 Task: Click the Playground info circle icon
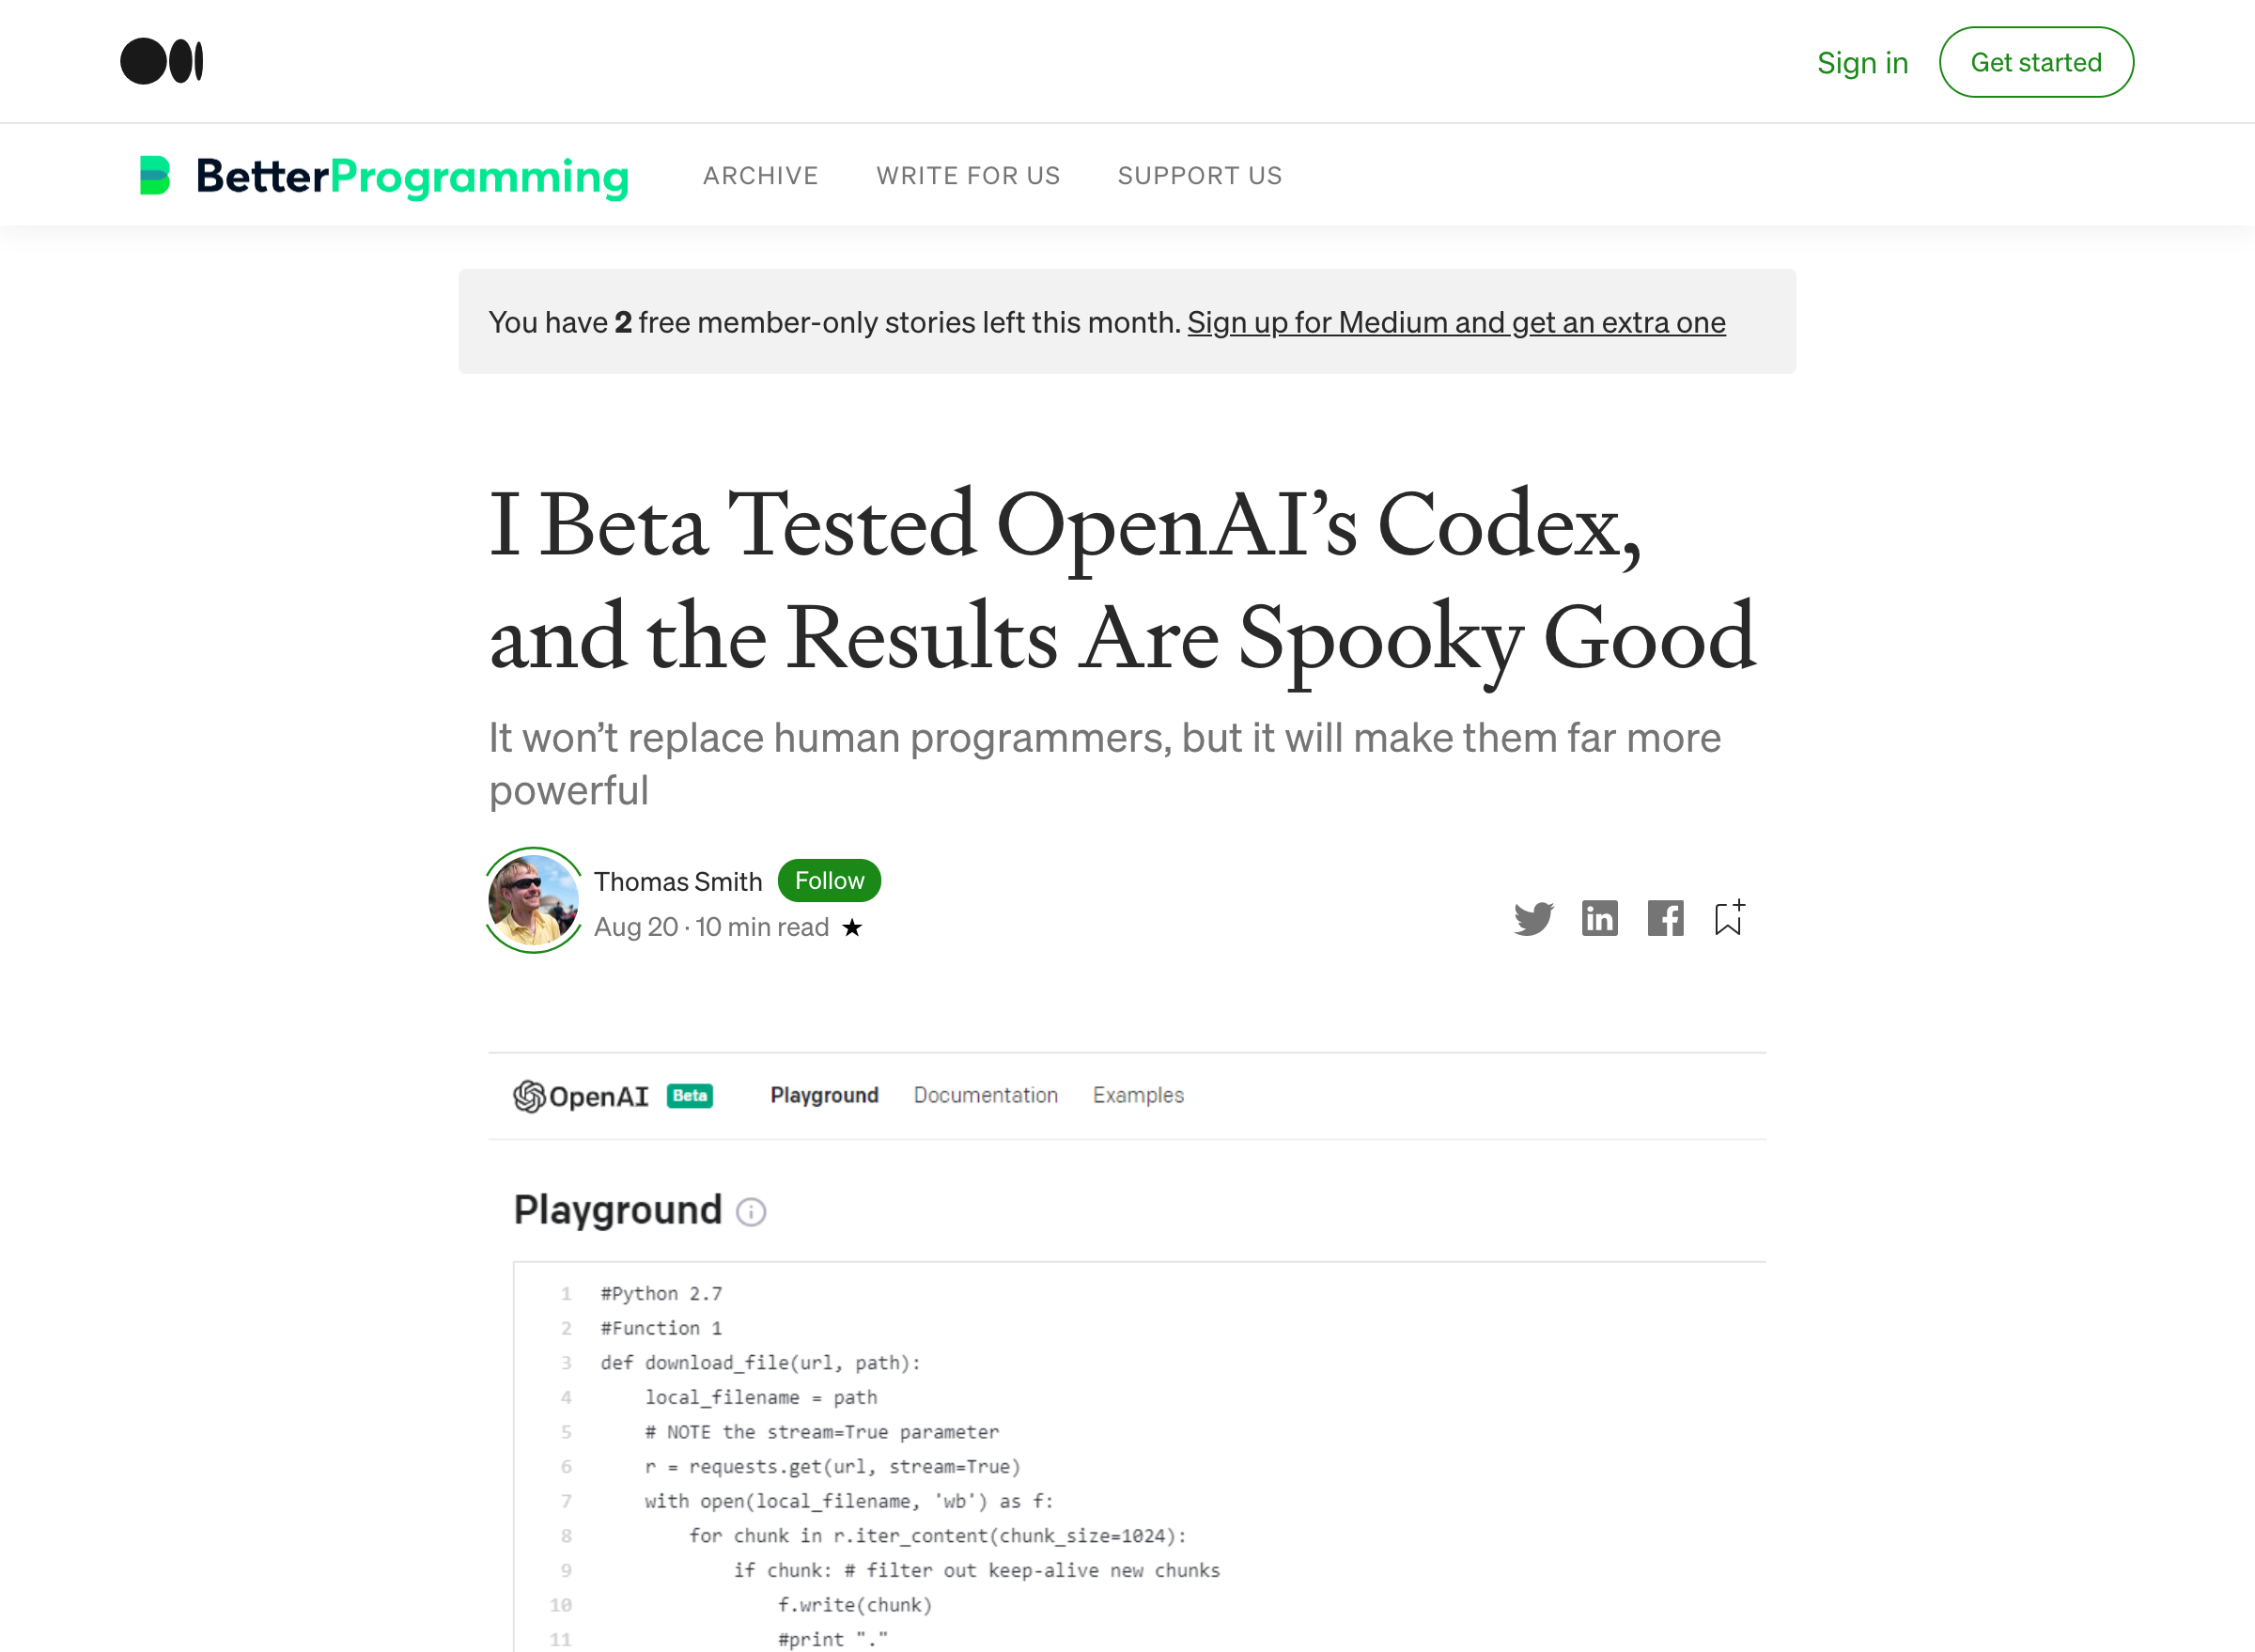[x=751, y=1212]
